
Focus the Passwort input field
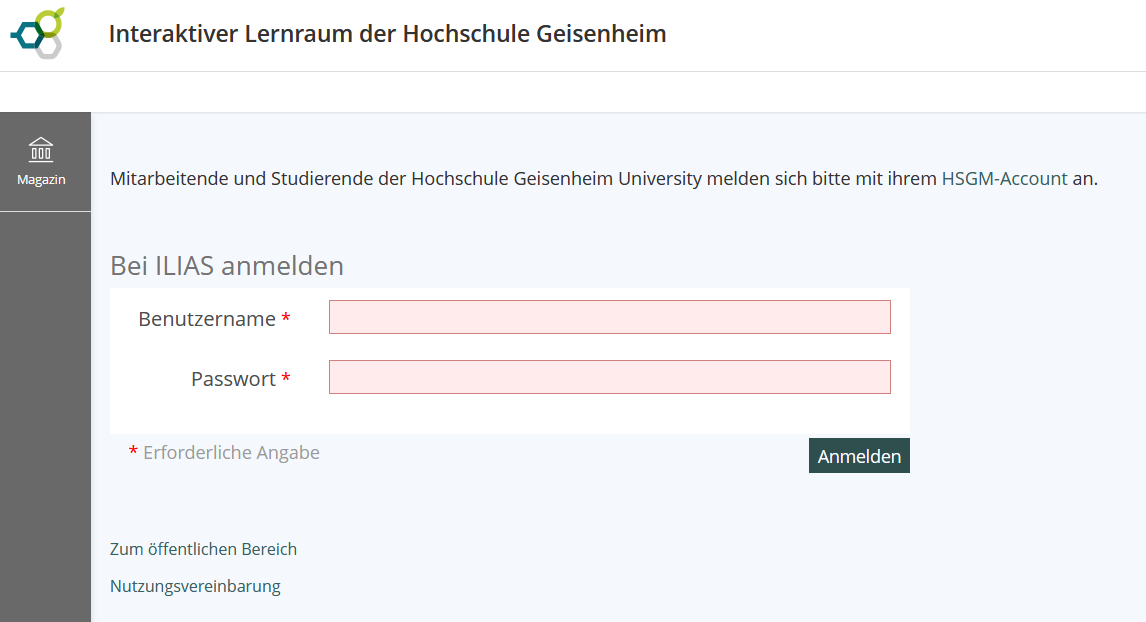coord(609,377)
